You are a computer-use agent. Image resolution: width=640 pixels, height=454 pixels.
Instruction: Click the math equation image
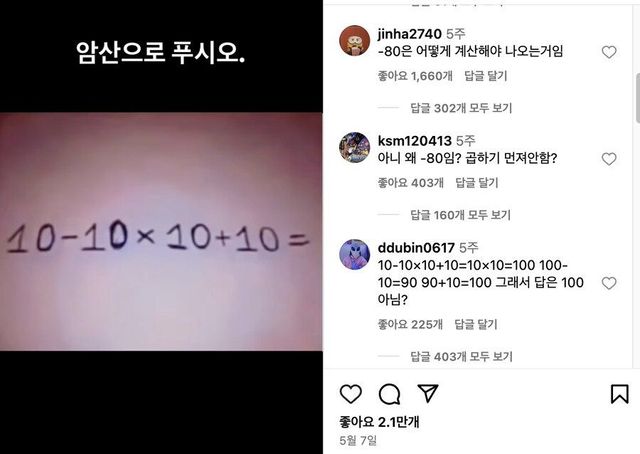pyautogui.click(x=161, y=231)
